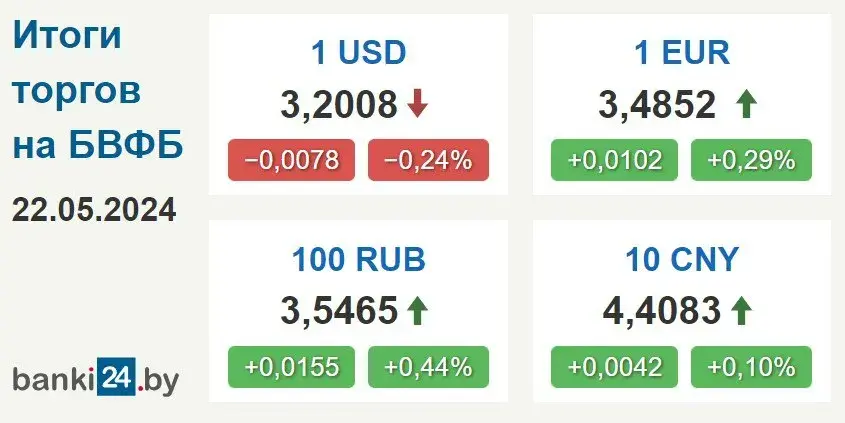
Task: Select the +0,0155 RUB change badge
Action: pyautogui.click(x=292, y=367)
